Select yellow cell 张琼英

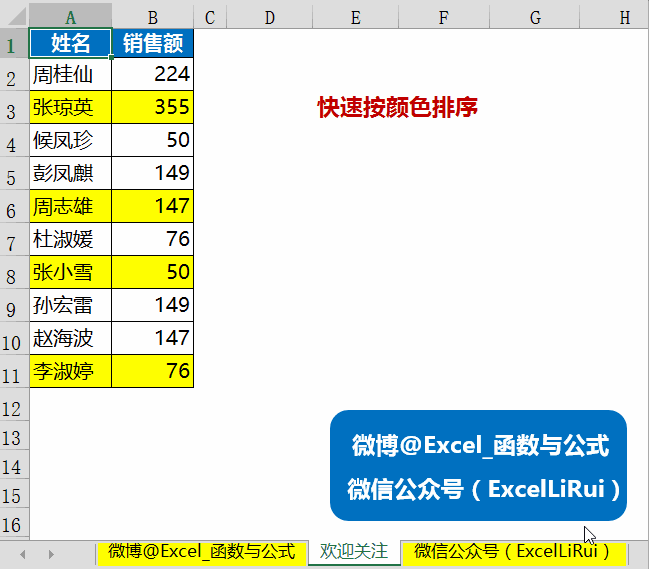pos(70,107)
